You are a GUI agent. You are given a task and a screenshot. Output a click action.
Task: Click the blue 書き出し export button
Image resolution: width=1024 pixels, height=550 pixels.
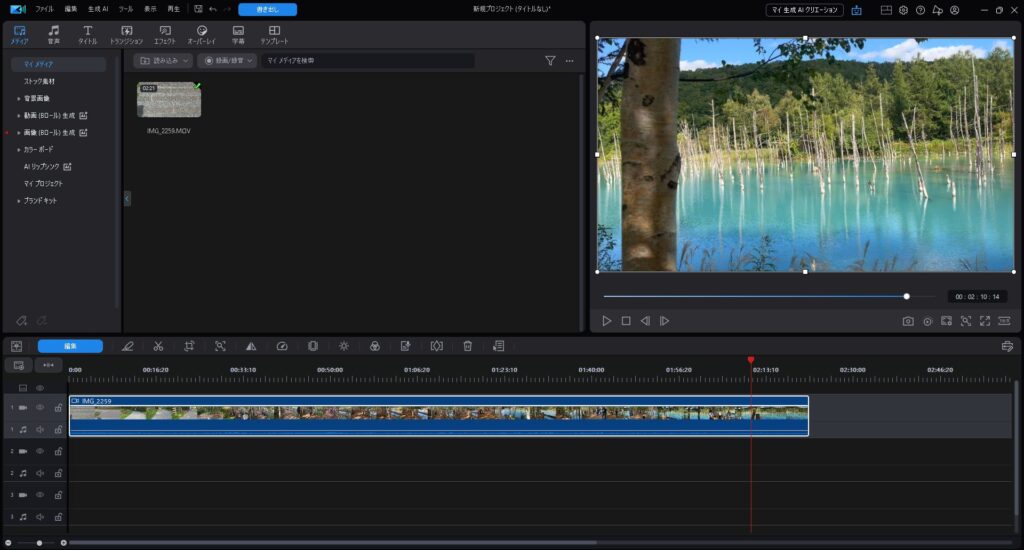coord(268,9)
